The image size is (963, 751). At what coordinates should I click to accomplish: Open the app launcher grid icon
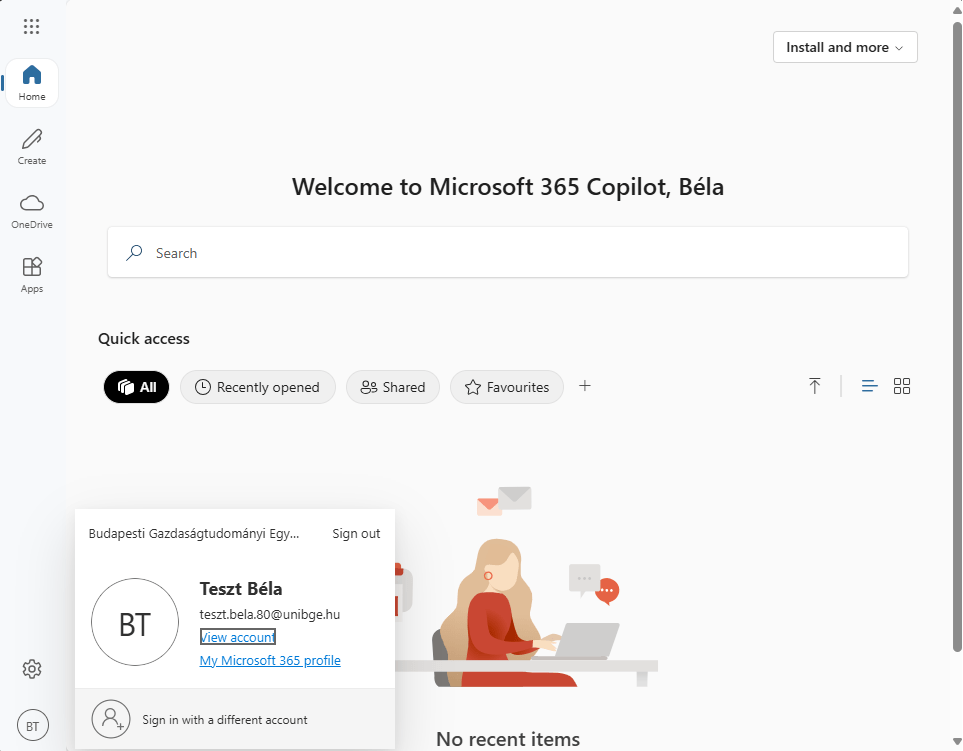tap(32, 27)
